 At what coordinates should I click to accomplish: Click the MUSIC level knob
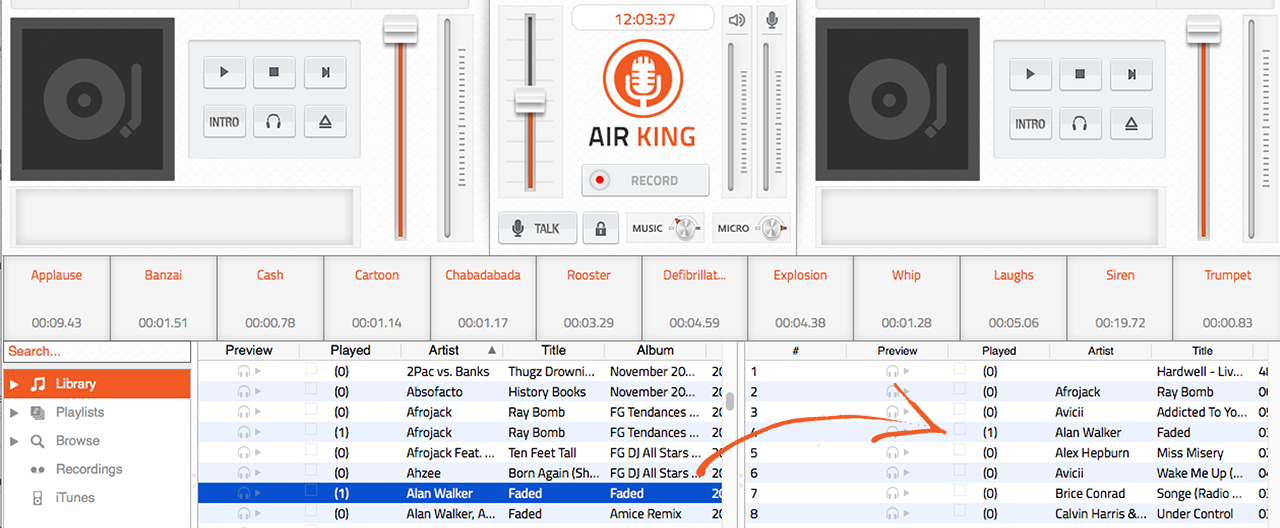click(684, 228)
